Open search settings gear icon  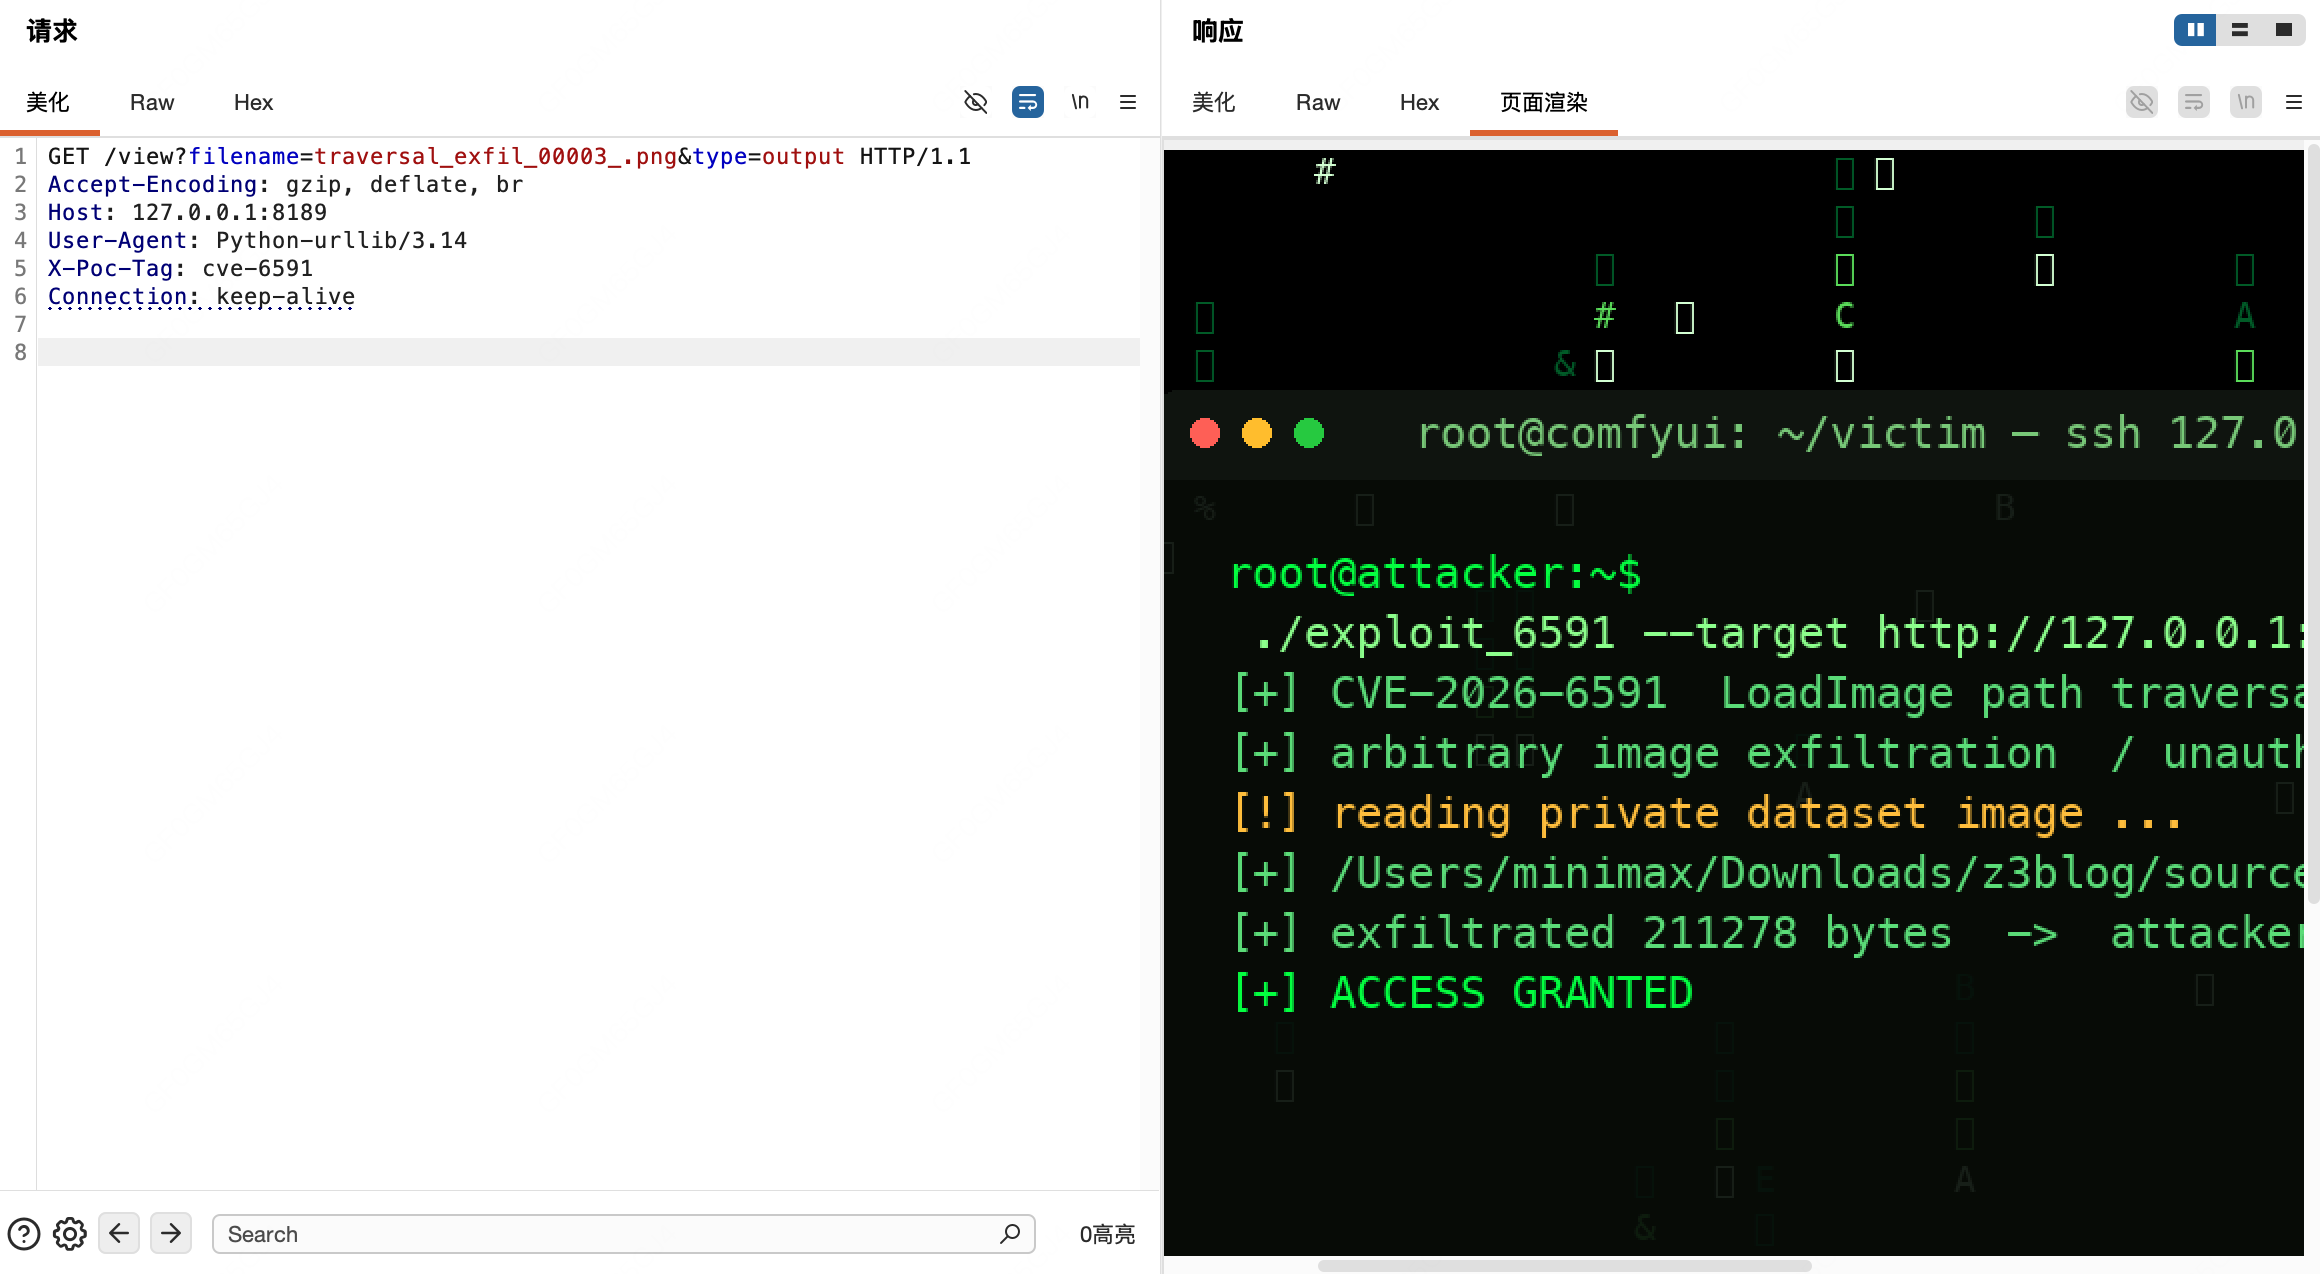70,1234
